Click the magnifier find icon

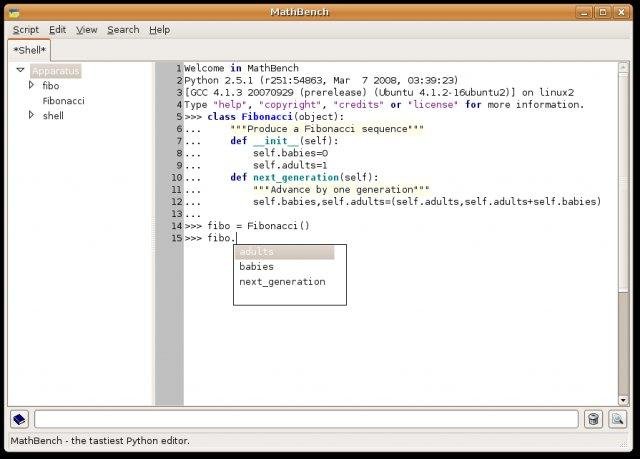[618, 419]
